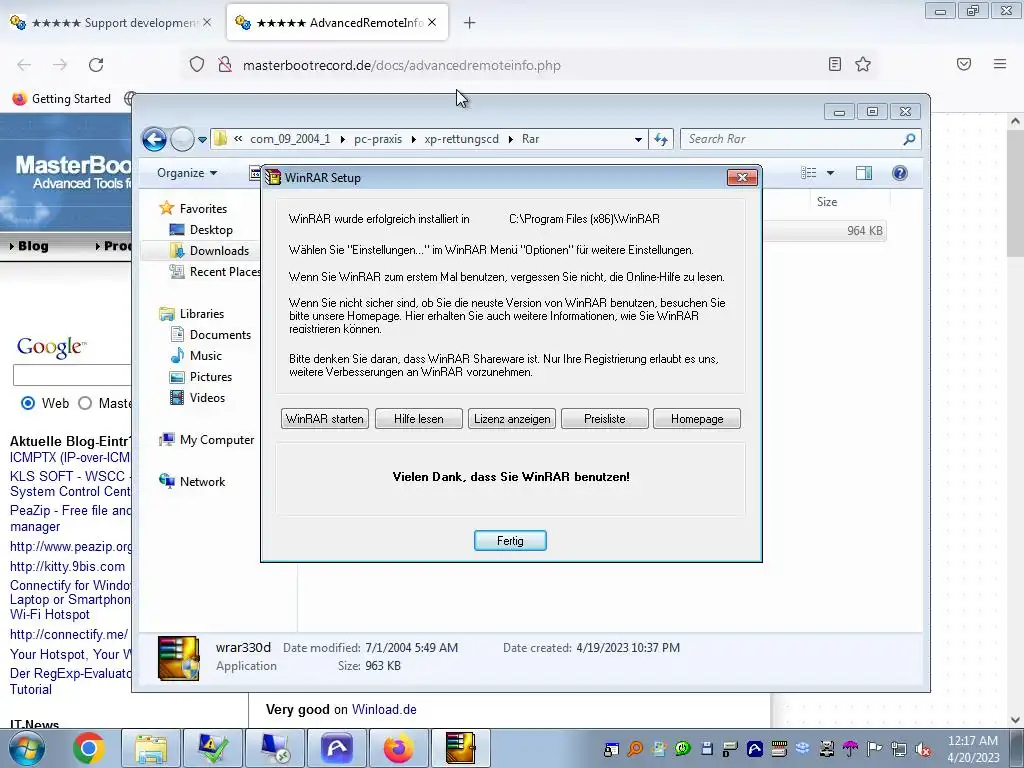
Task: Click the insecure connection padlock icon
Action: (x=225, y=64)
